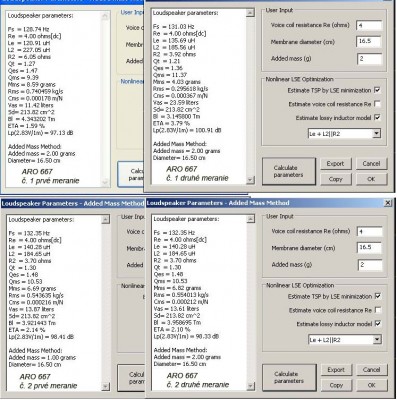This screenshot has height=400, width=397.
Task: Click the OK button in the top dialog
Action: coord(371,179)
